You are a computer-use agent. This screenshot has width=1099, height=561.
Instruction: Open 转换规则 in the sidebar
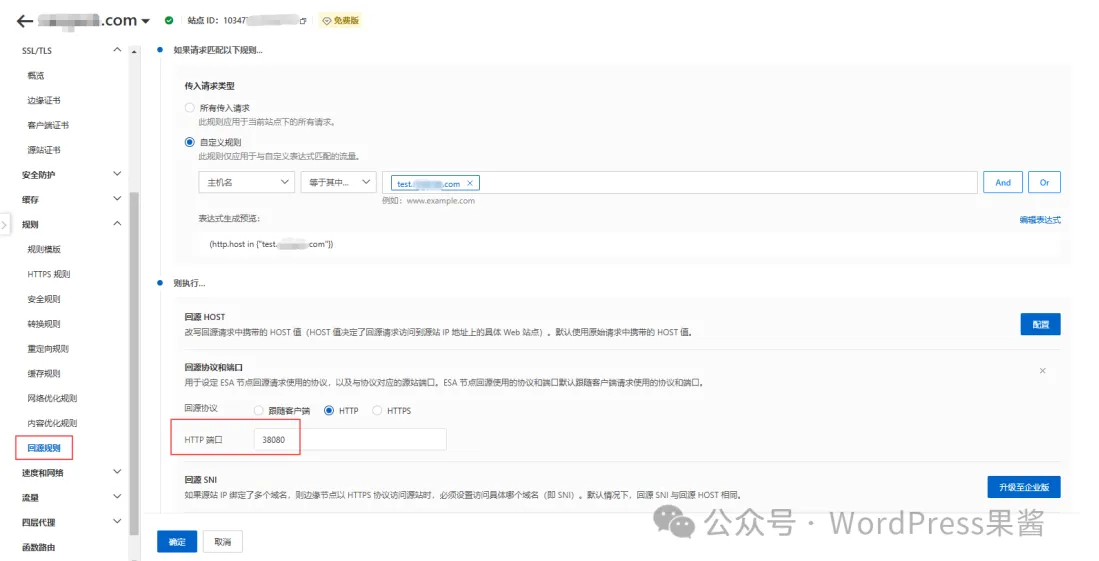click(x=43, y=324)
